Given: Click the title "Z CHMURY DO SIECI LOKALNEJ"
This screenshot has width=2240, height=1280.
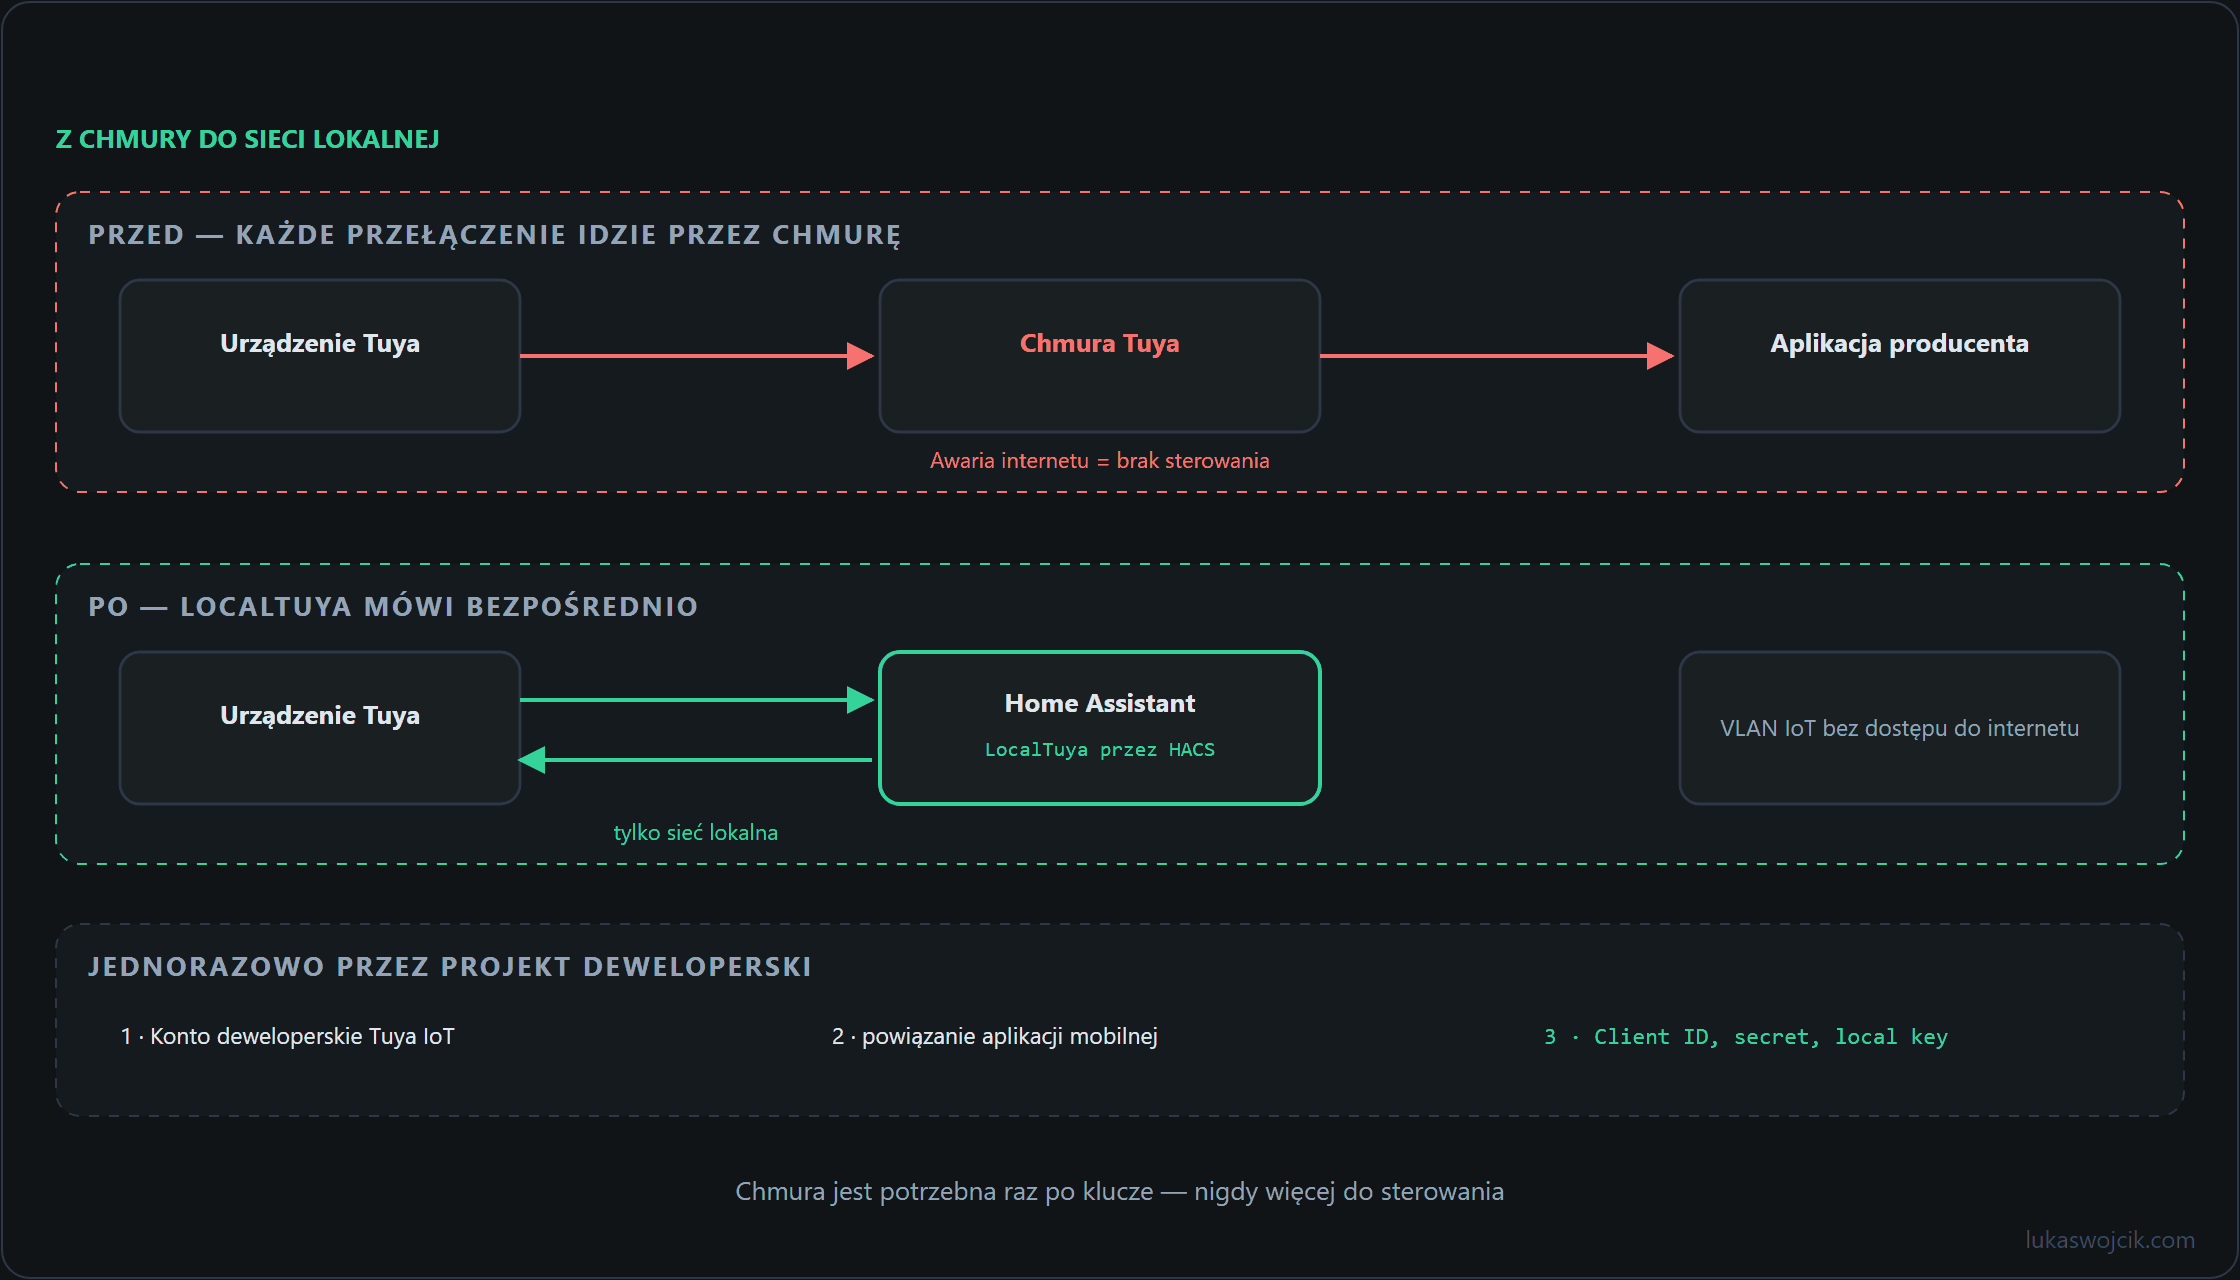Looking at the screenshot, I should (x=247, y=139).
